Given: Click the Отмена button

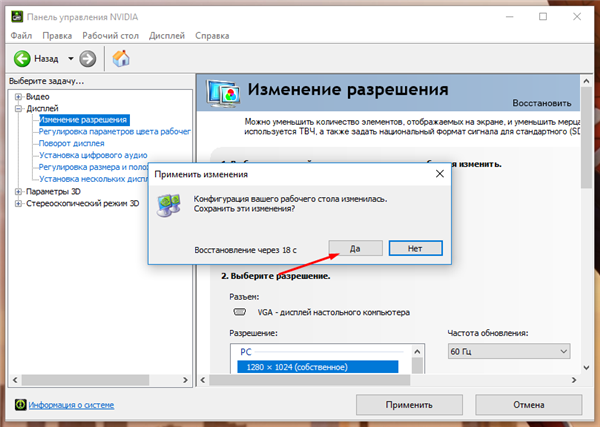Looking at the screenshot, I should coord(528,405).
